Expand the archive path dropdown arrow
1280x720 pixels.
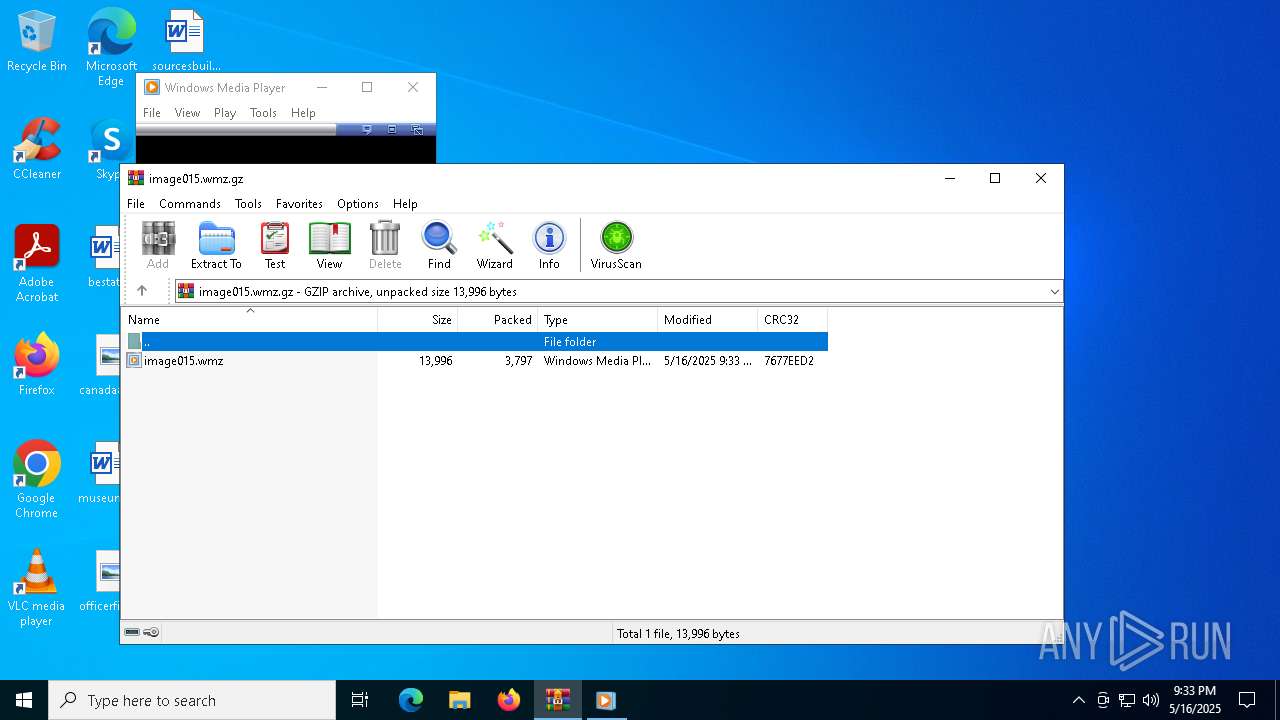coord(1054,292)
